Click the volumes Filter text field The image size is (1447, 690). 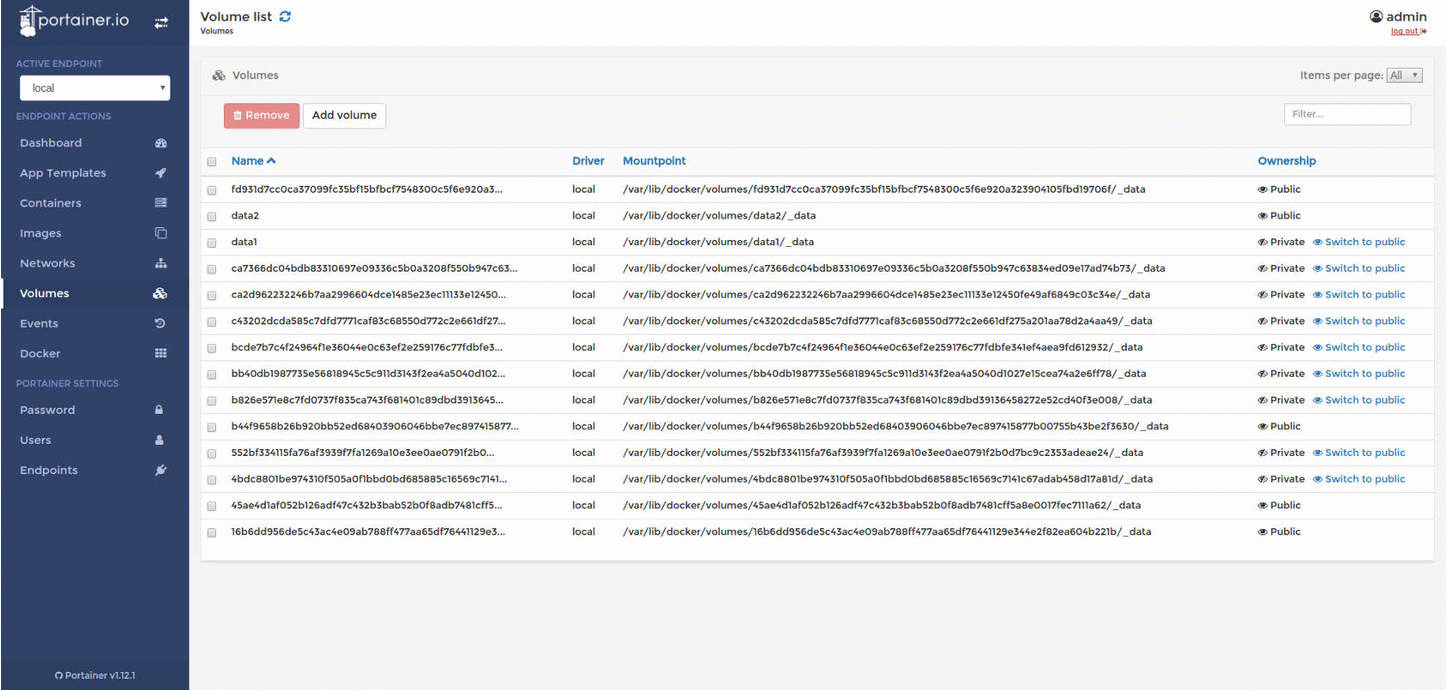[1347, 114]
